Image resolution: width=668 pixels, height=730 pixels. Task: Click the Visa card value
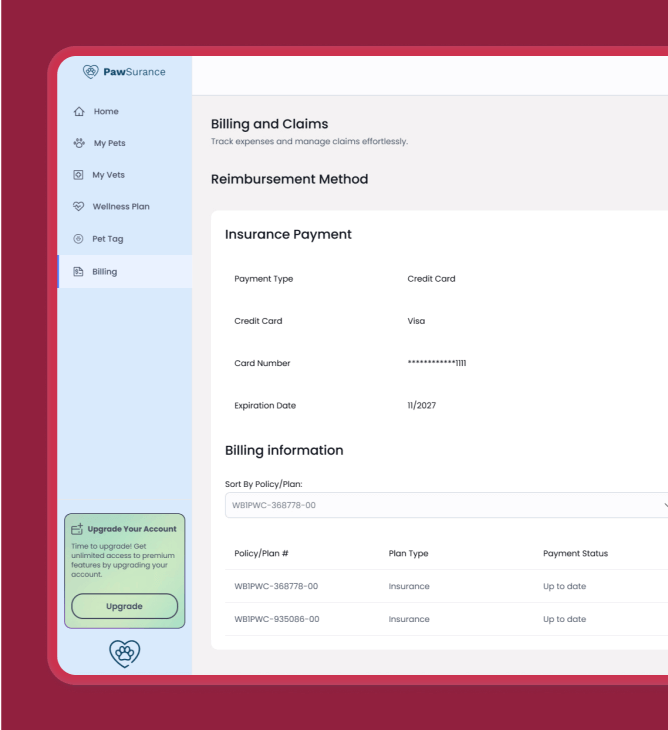click(x=416, y=321)
